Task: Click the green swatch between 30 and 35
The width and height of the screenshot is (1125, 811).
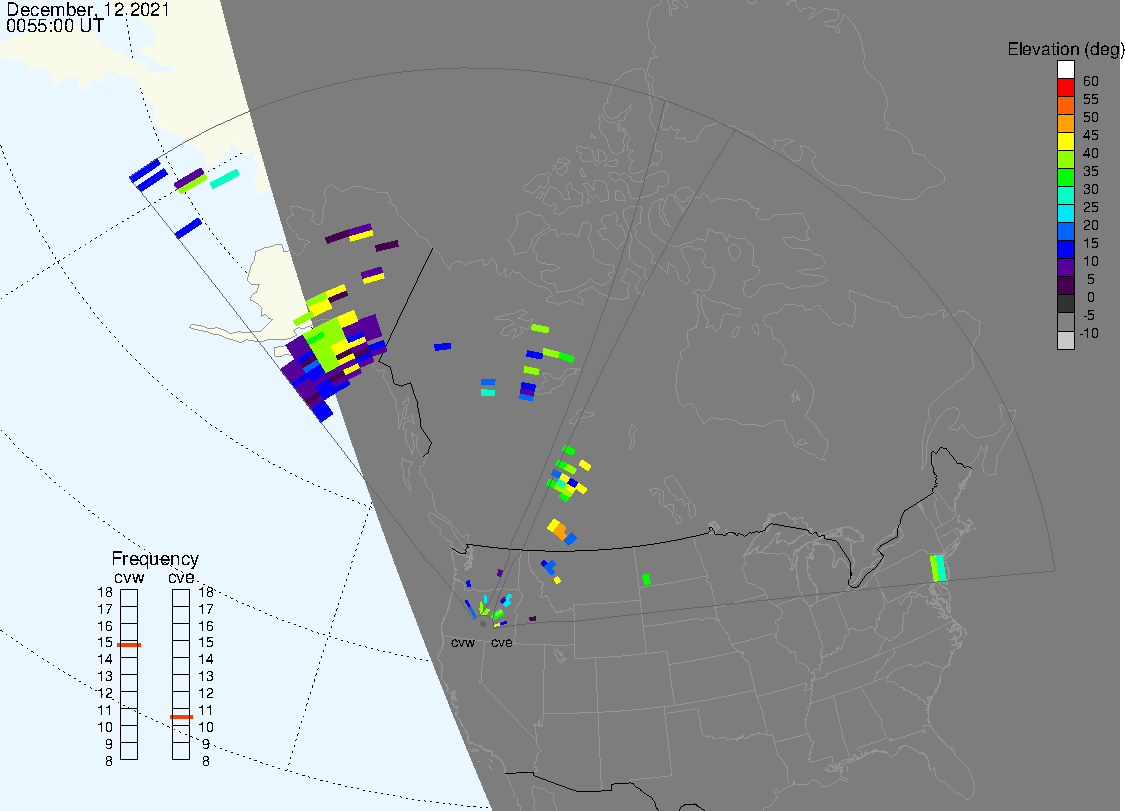Action: pos(1065,177)
